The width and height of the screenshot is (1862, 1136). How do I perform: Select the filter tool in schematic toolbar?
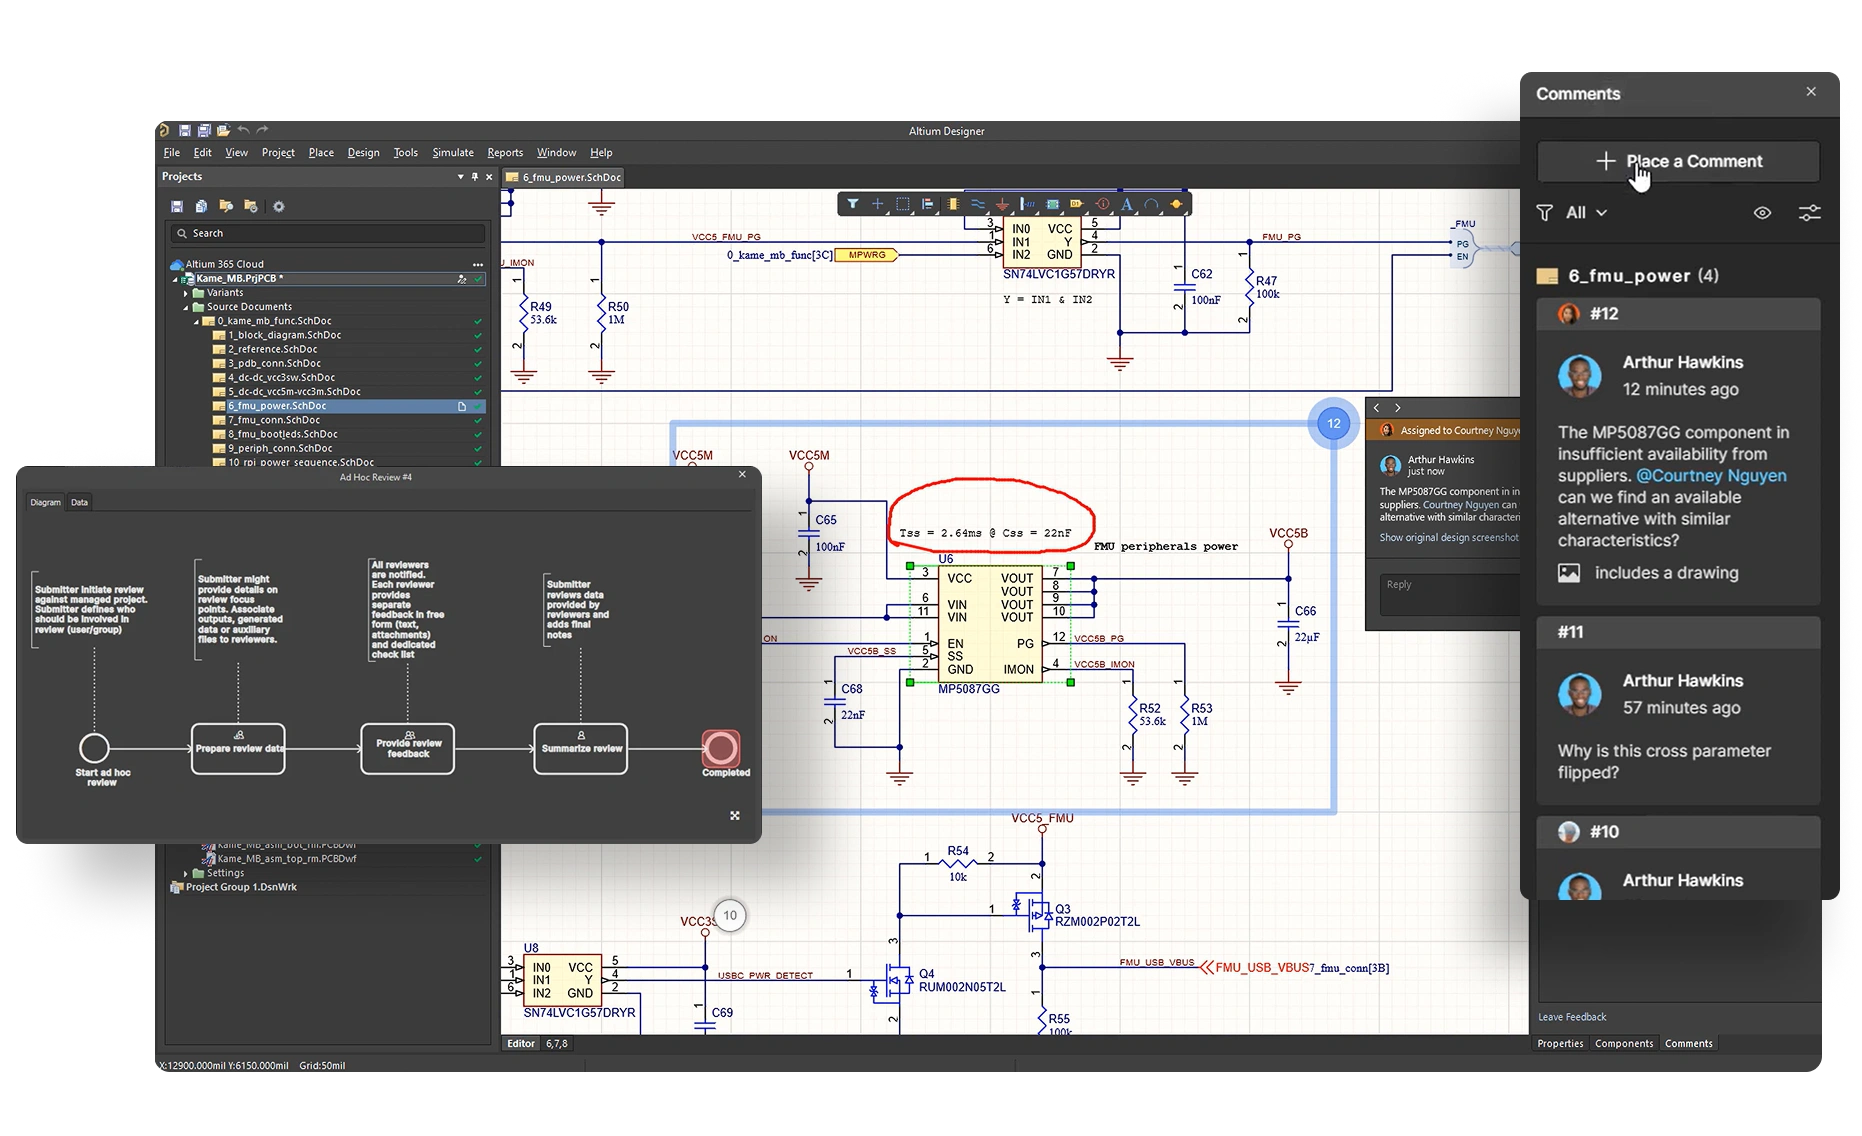tap(852, 204)
